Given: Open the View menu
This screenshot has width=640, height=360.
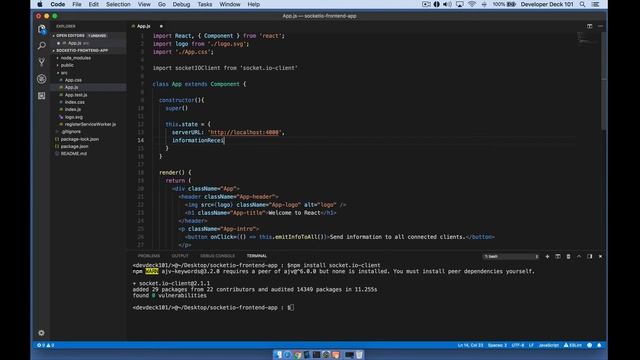Looking at the screenshot, I should pyautogui.click(x=144, y=4).
